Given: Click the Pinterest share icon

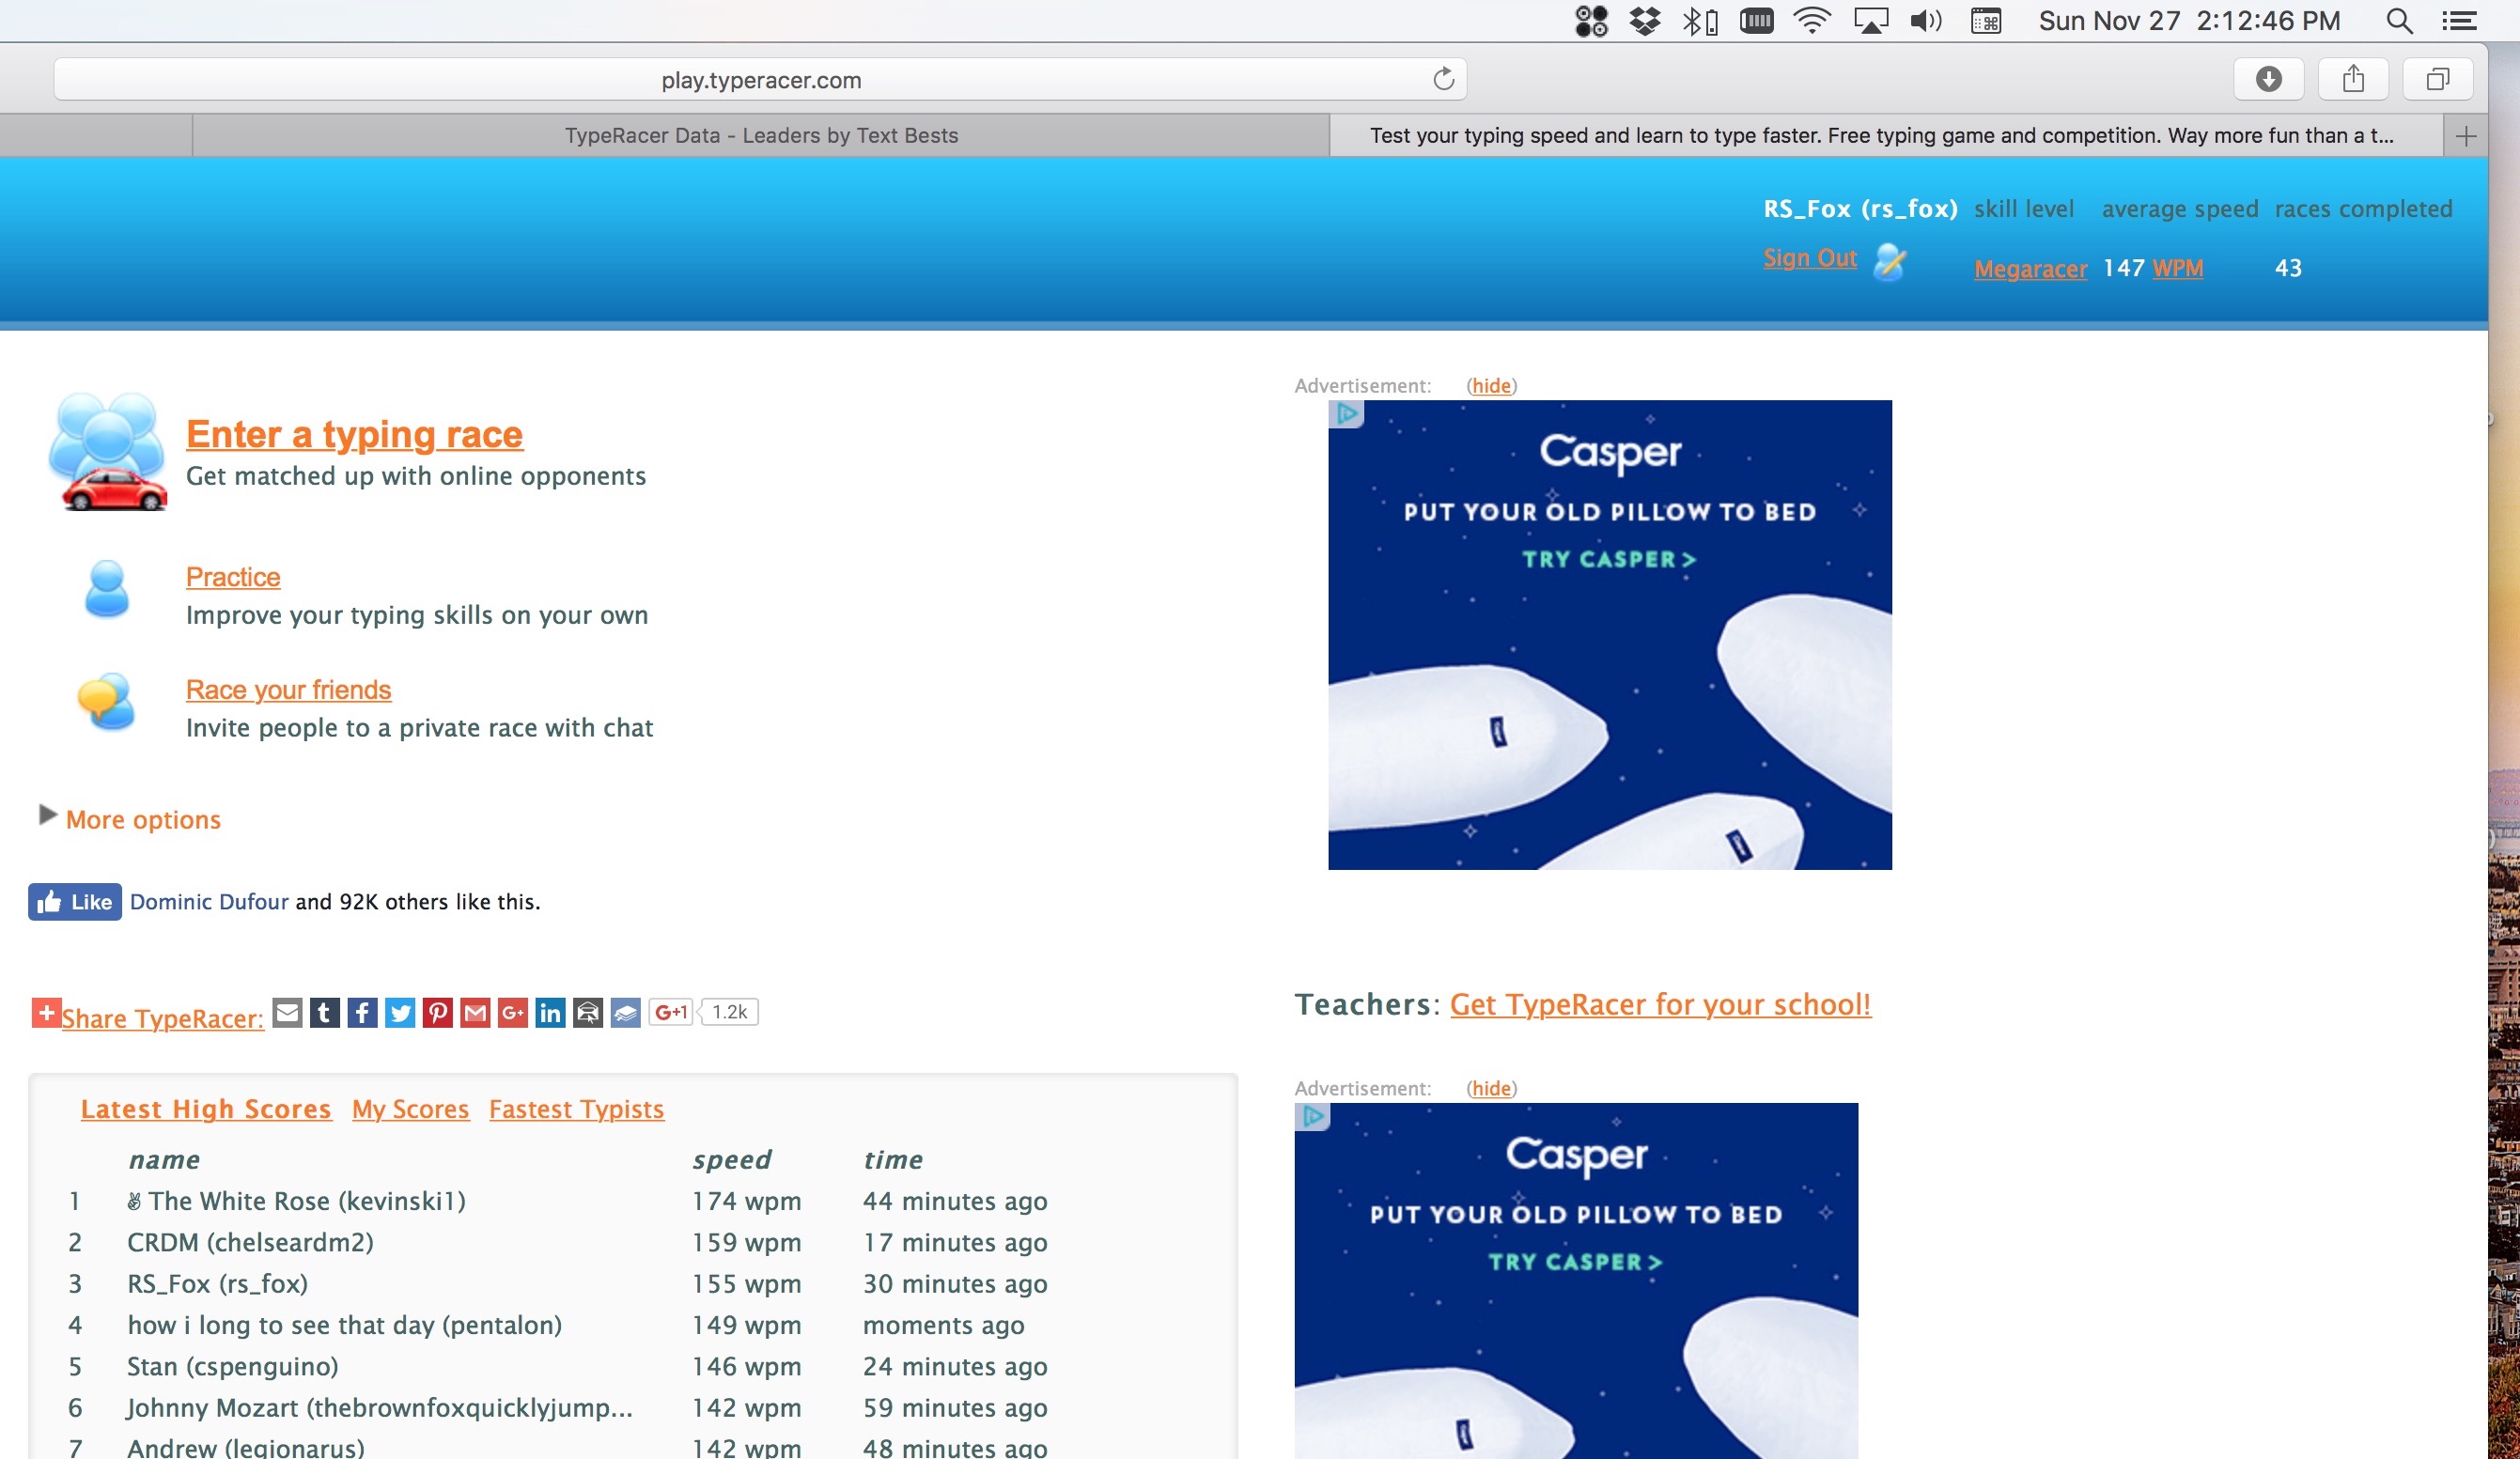Looking at the screenshot, I should [437, 1012].
